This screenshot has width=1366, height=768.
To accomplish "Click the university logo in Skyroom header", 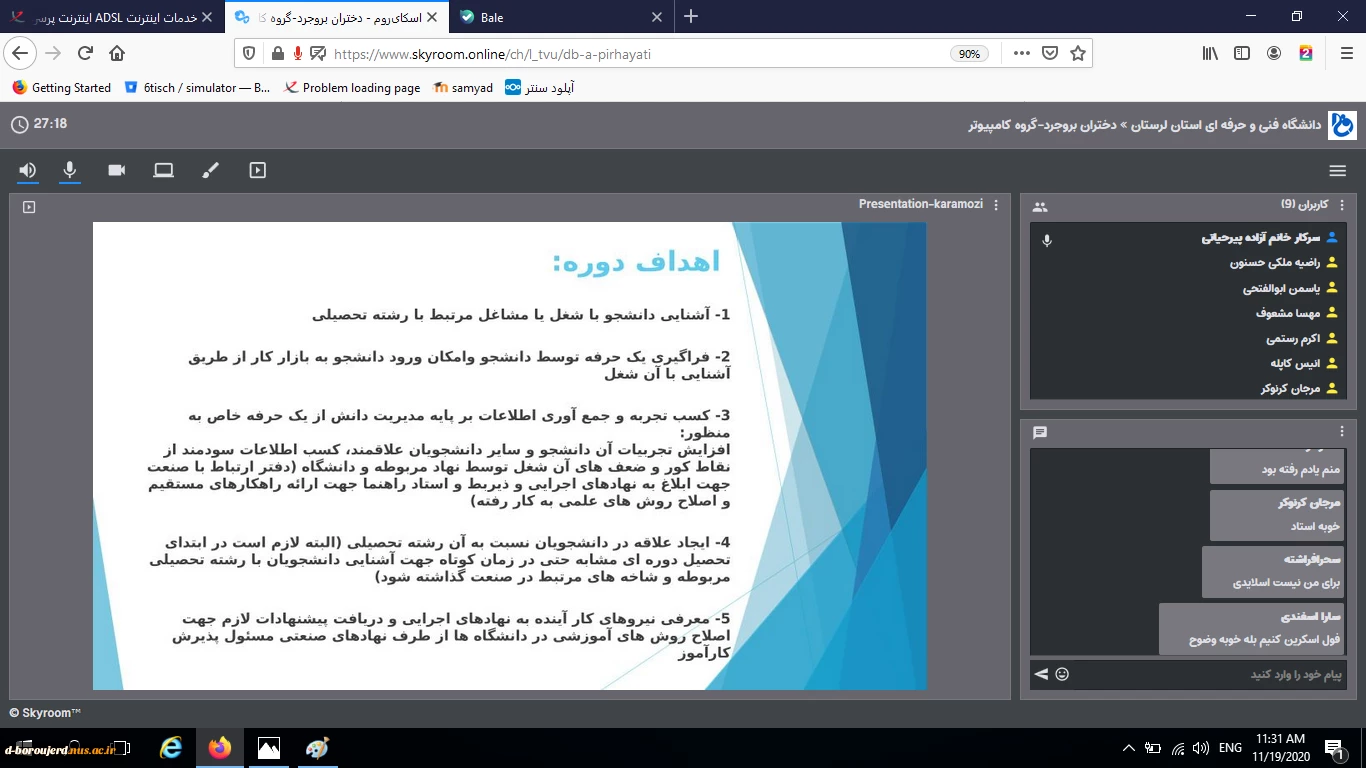I will (x=1341, y=125).
